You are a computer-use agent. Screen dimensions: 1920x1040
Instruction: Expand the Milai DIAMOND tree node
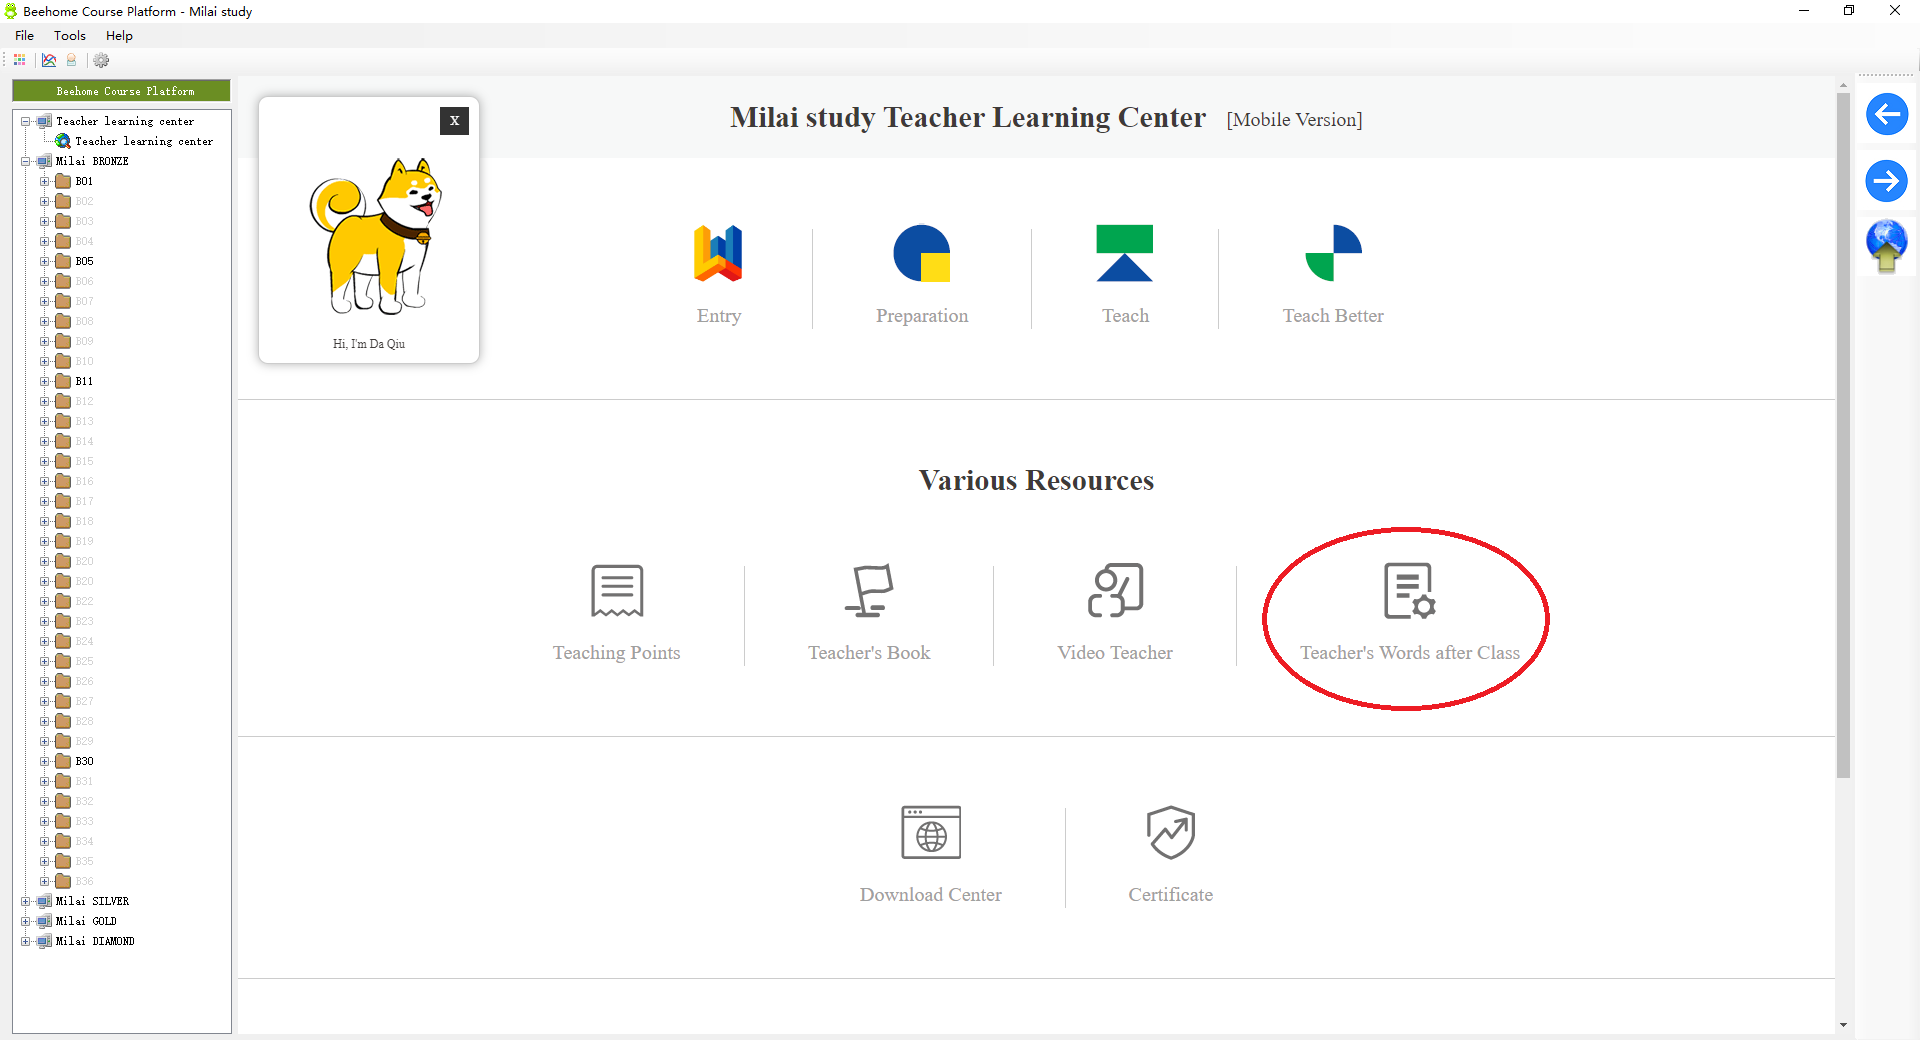[26, 941]
